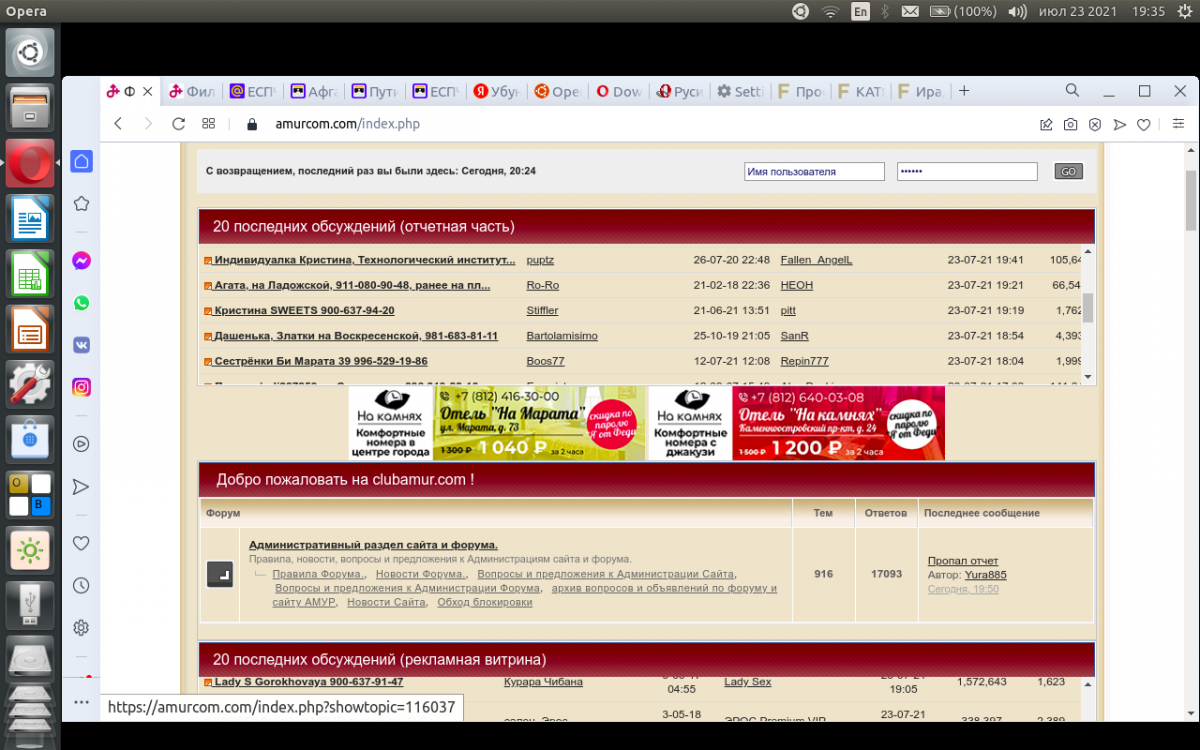Viewport: 1200px width, 750px height.
Task: Click the heart icon in address bar
Action: 1144,124
